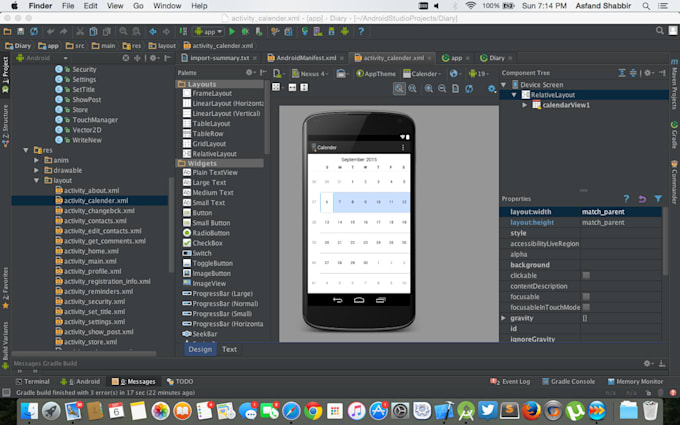
Task: Click the Cut scissors icon
Action: [80, 31]
